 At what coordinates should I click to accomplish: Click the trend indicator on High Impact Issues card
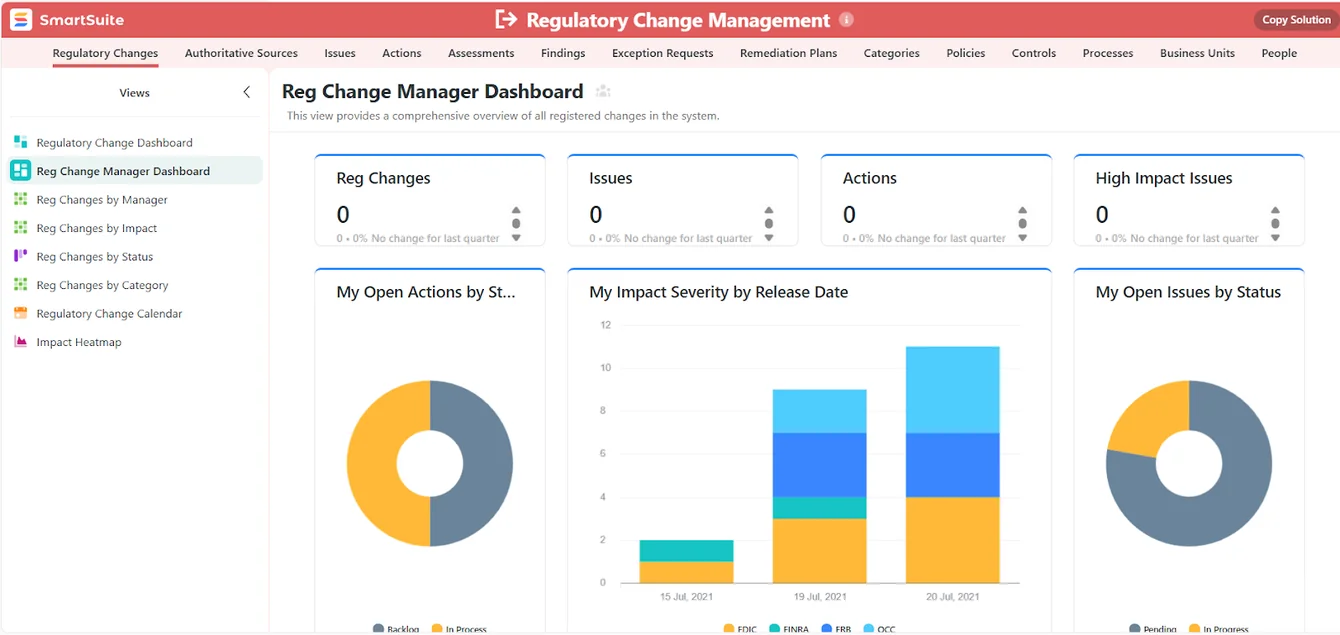tap(1275, 224)
